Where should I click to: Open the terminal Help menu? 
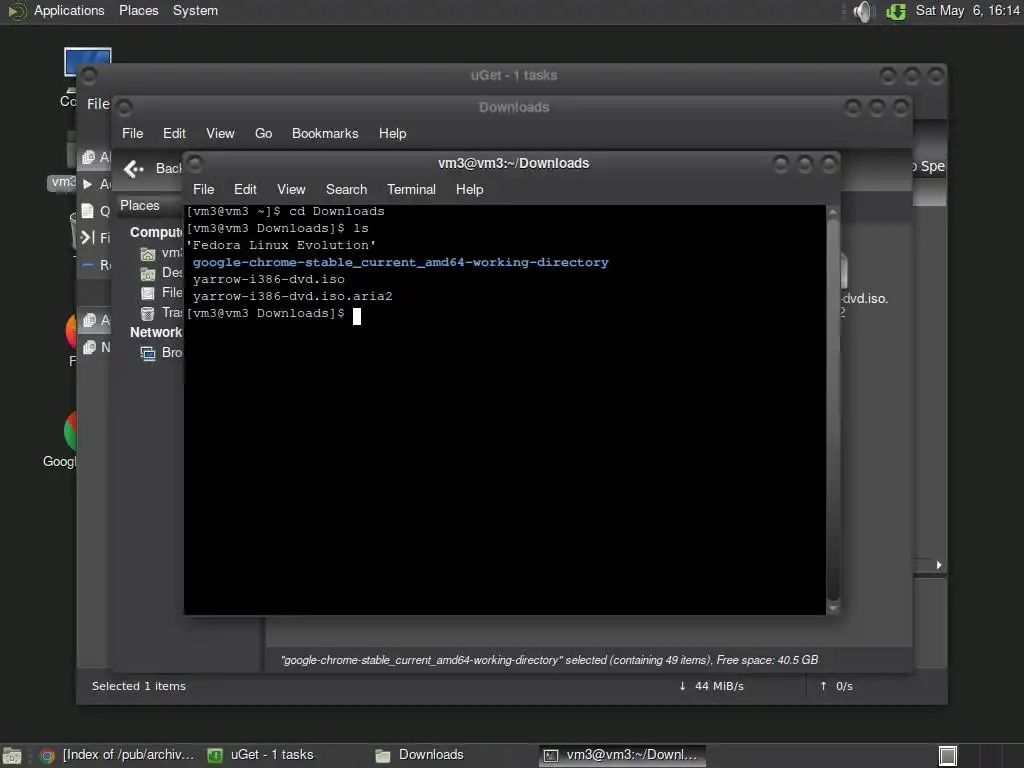pos(469,189)
